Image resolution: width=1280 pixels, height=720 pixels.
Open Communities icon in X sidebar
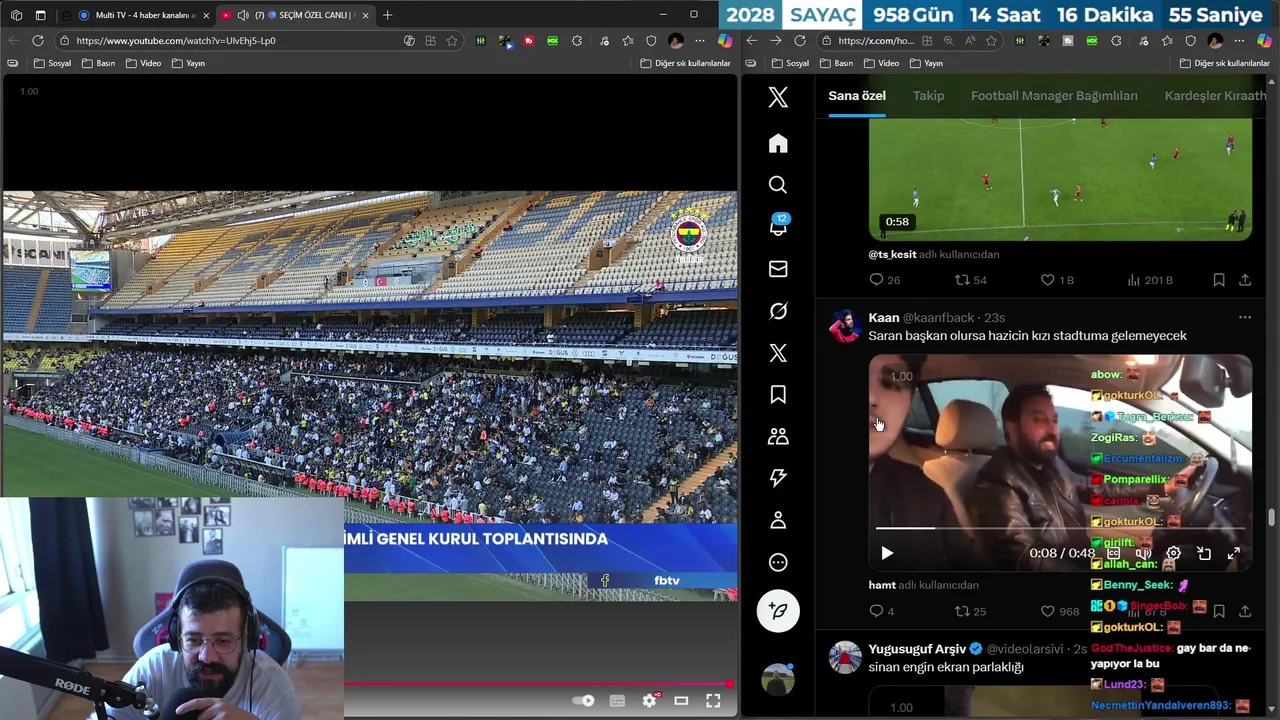pyautogui.click(x=778, y=437)
